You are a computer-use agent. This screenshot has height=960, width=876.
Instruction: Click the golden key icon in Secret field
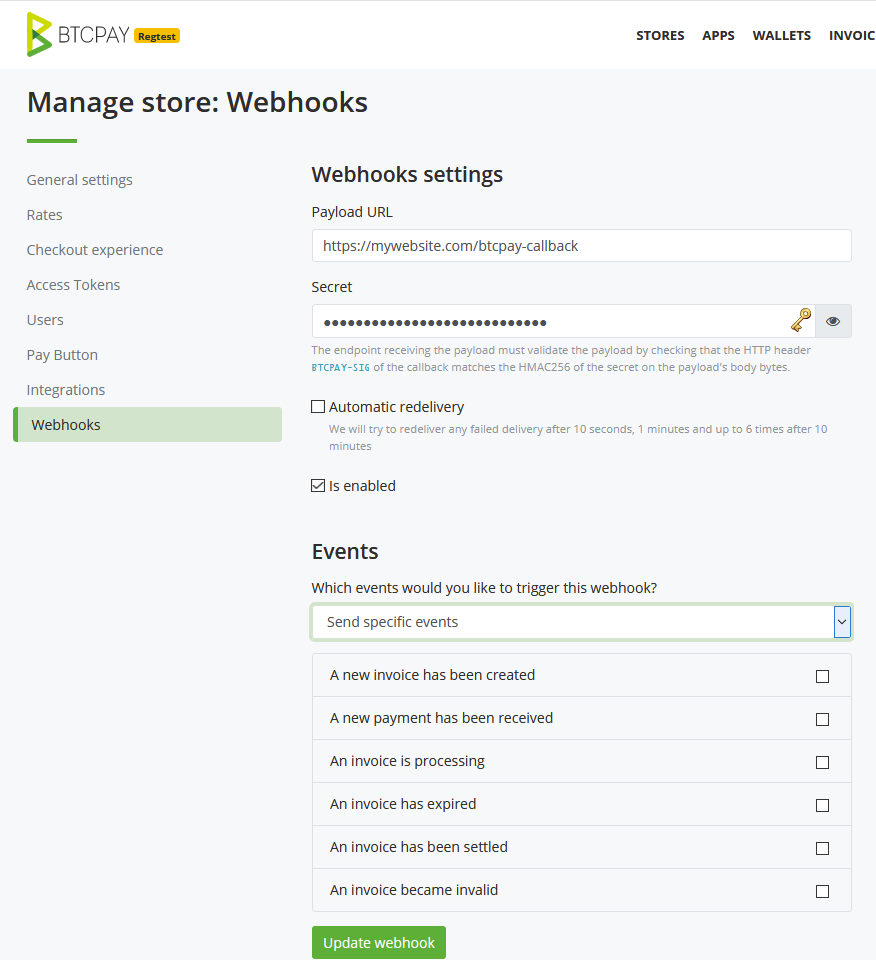[x=801, y=320]
